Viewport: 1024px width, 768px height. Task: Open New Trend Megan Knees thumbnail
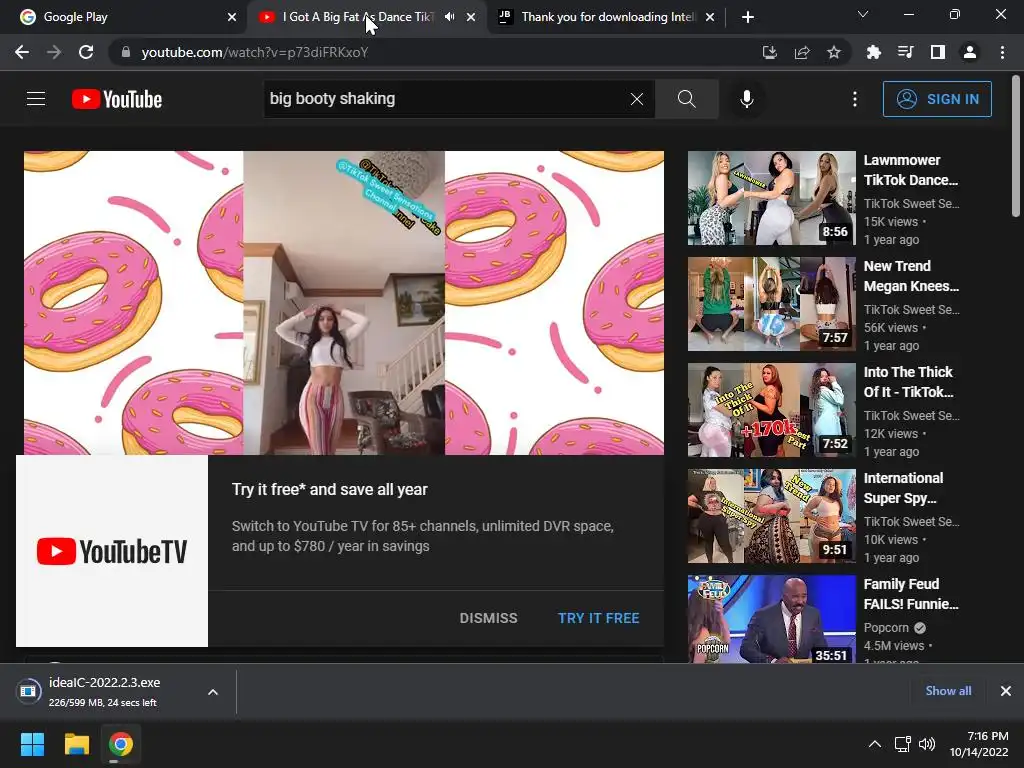coord(771,304)
